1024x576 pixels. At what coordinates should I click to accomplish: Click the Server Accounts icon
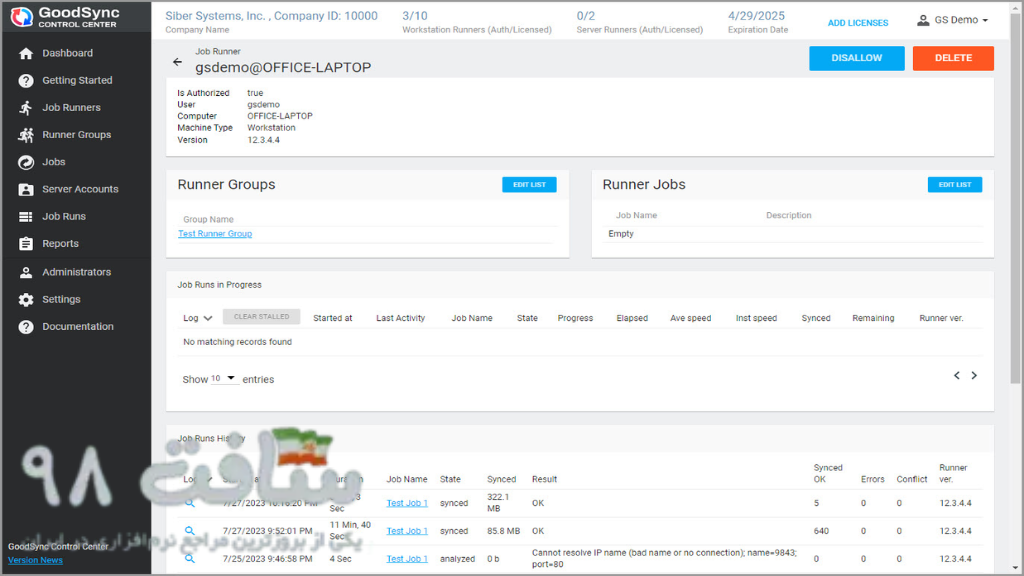click(26, 189)
